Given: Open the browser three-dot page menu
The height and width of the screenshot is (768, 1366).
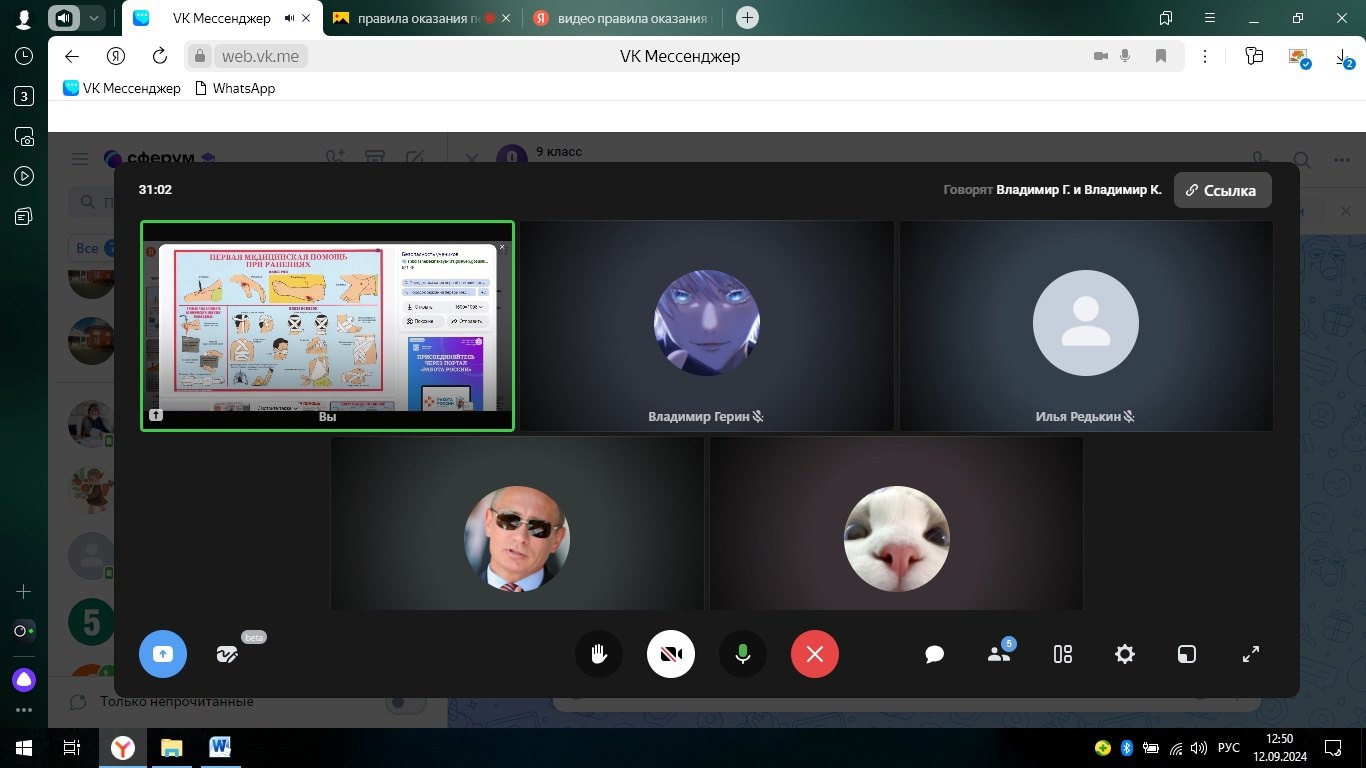Looking at the screenshot, I should [x=1205, y=56].
